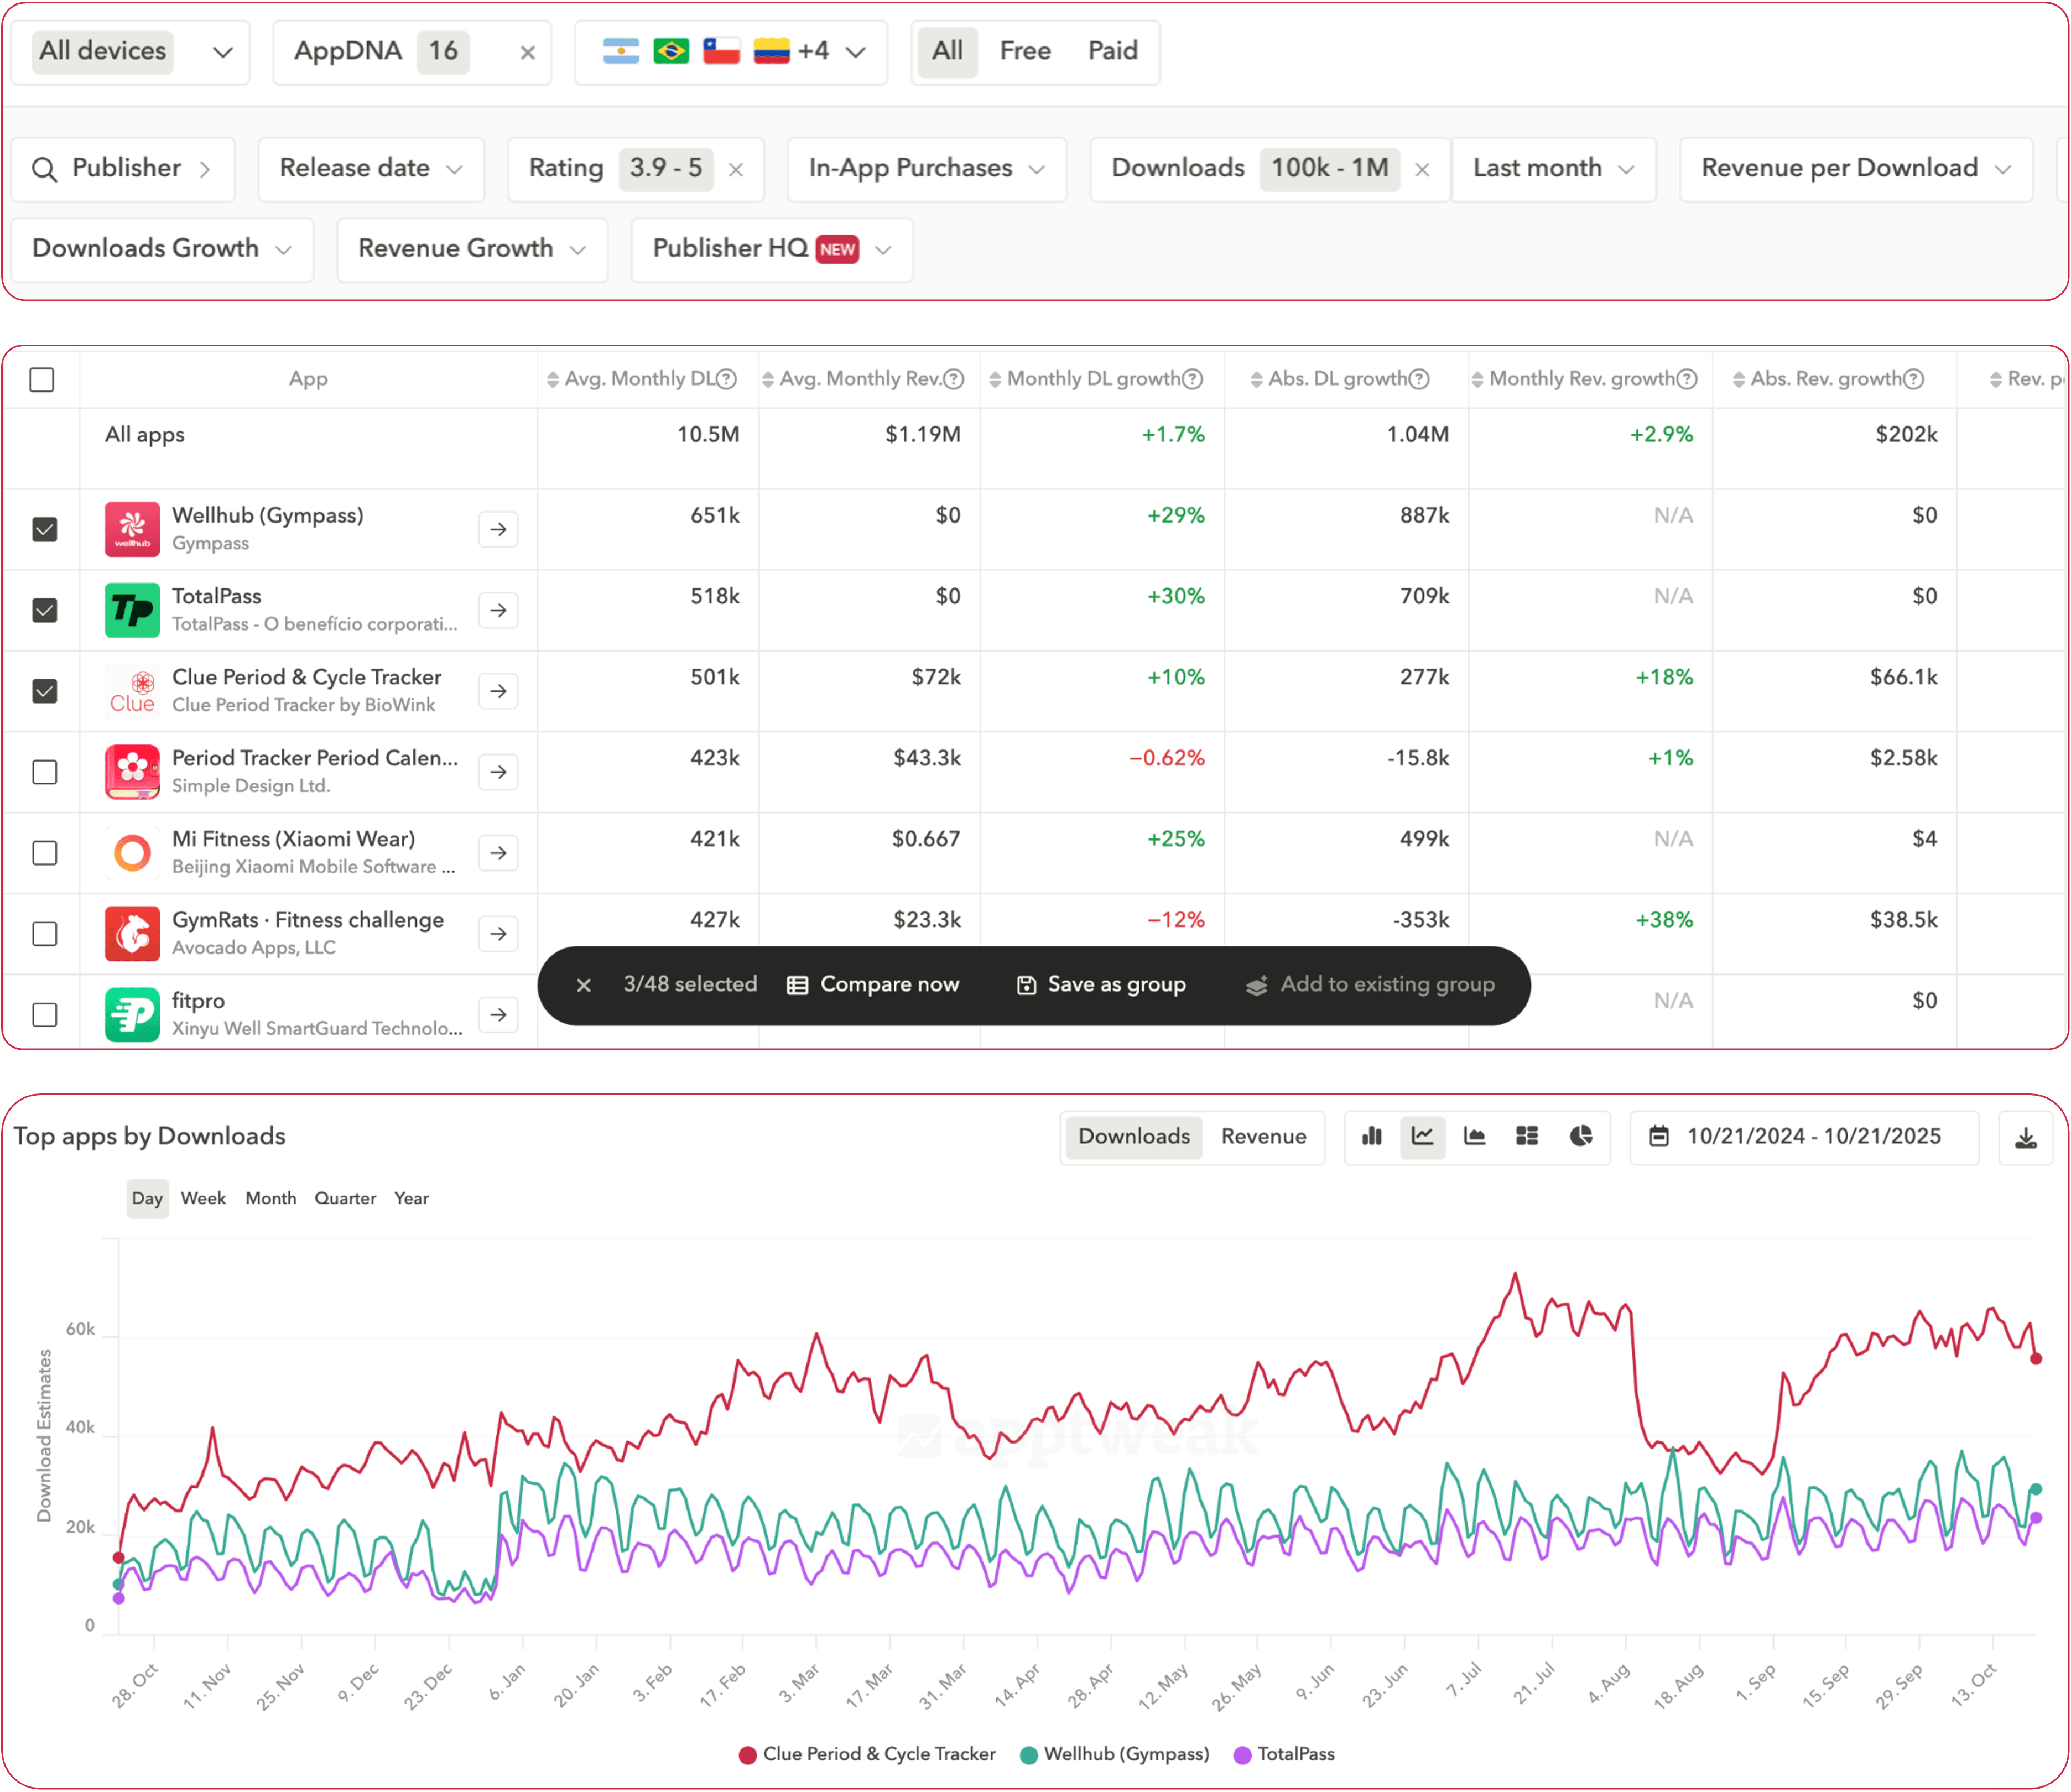Click the Clue Period Tracker app icon
Image resolution: width=2071 pixels, height=1792 pixels.
pos(132,691)
